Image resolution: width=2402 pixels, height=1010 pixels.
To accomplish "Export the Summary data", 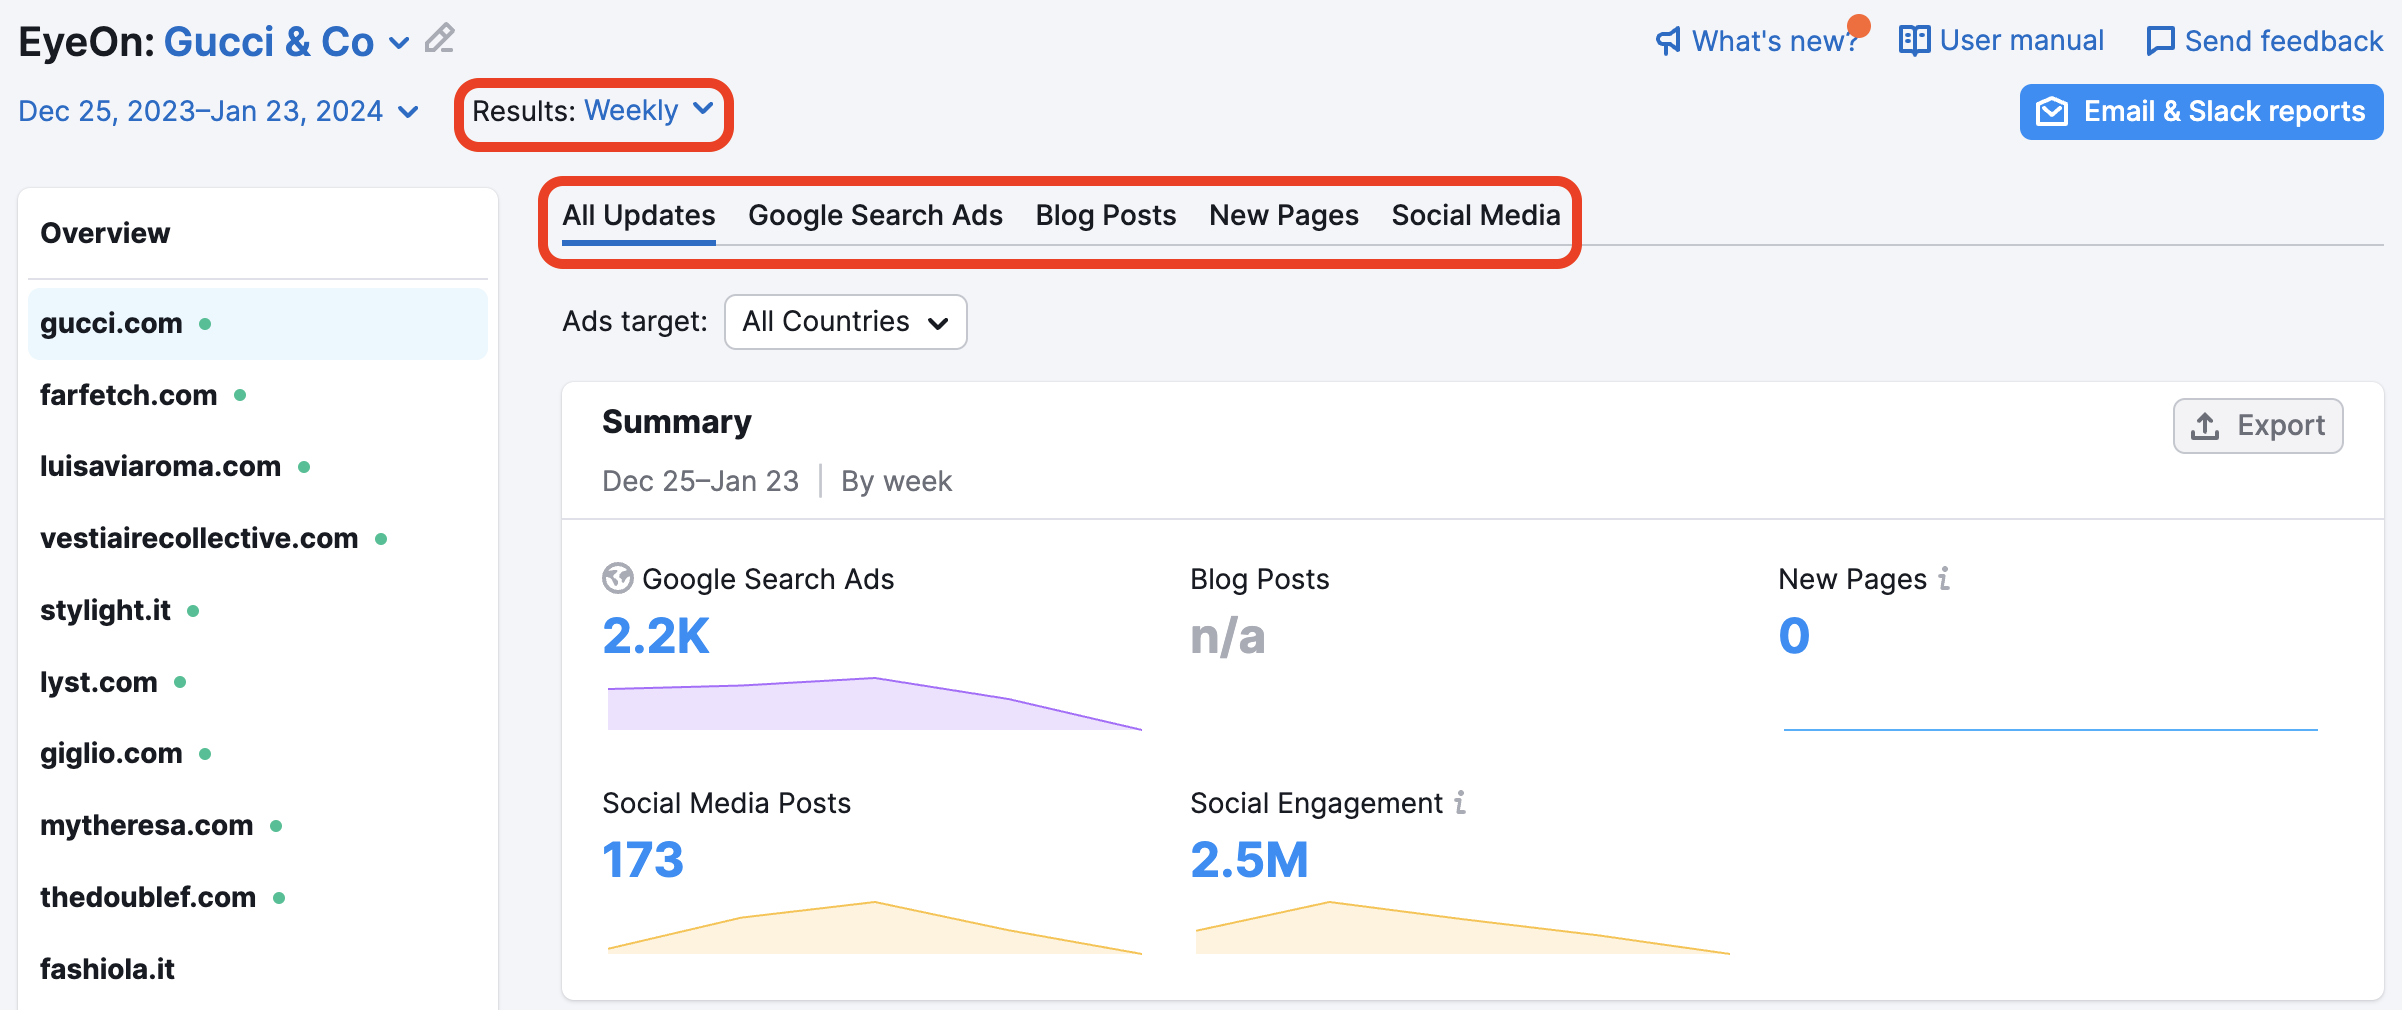I will click(2258, 425).
